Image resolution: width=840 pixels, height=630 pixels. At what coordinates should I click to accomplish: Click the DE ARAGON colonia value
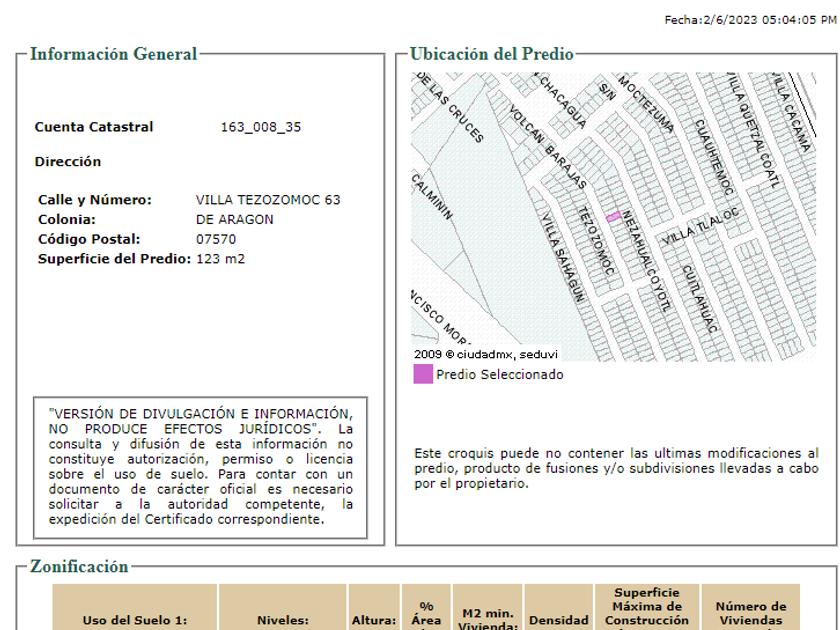tap(234, 219)
